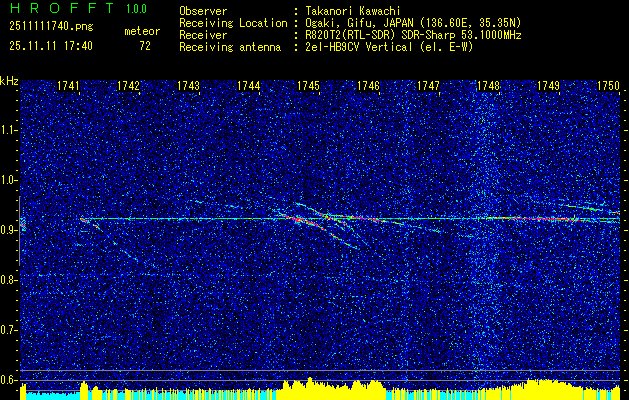The height and width of the screenshot is (400, 629).
Task: Click the timestamp 25.11.11 17:40
Action: 51,46
